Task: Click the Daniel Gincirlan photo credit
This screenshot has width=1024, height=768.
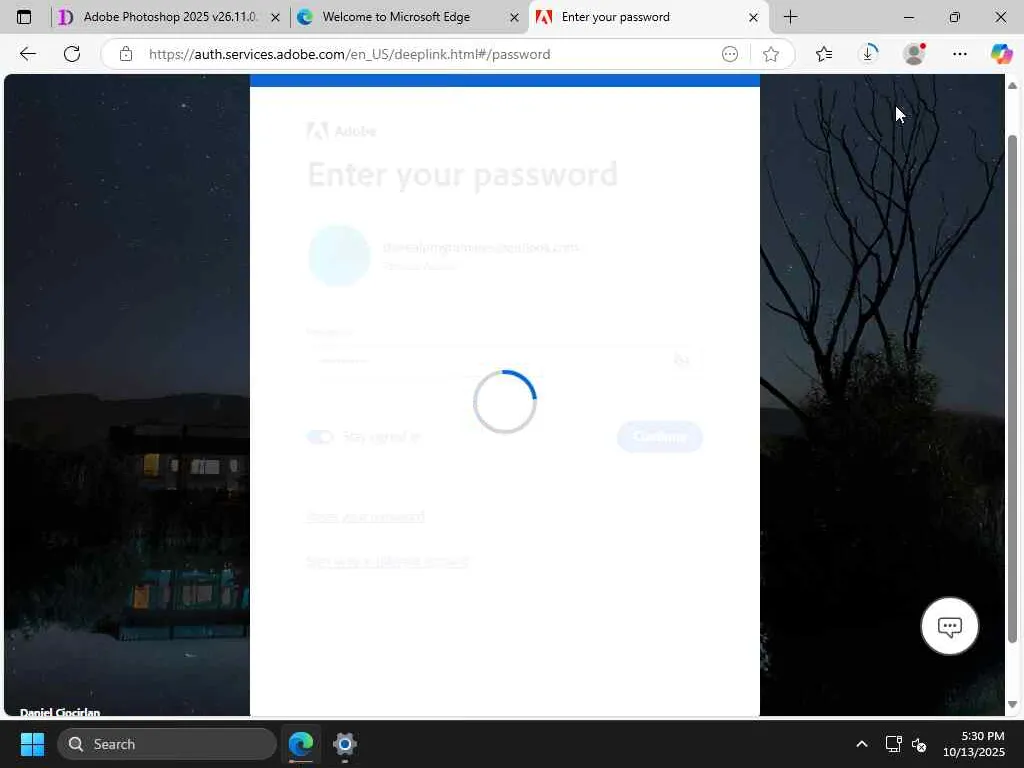Action: pos(60,712)
